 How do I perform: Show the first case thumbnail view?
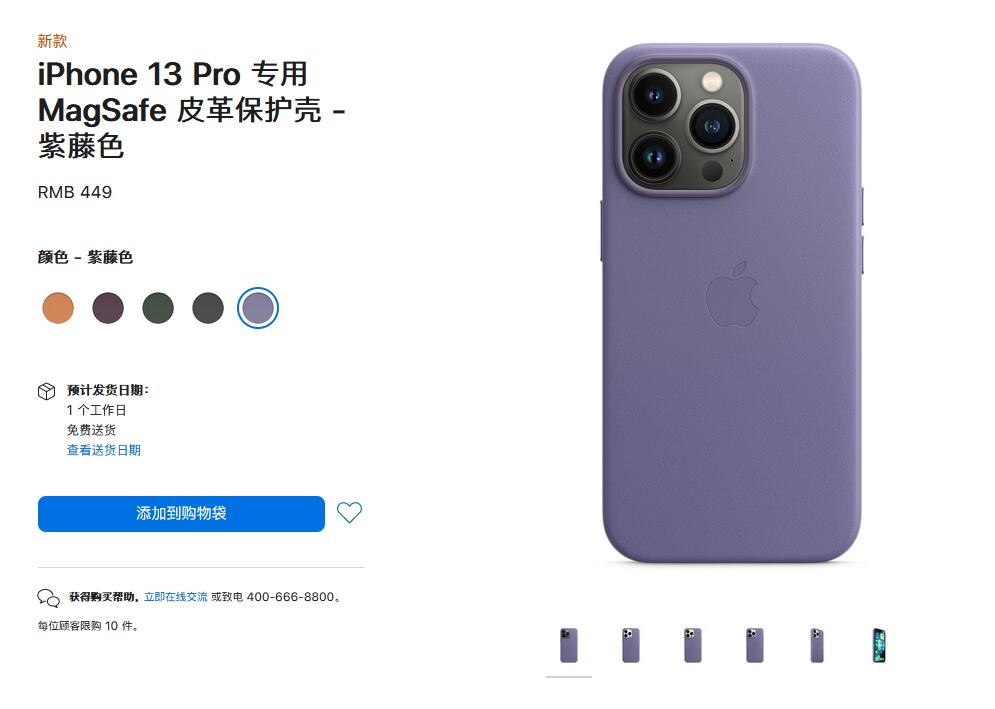tap(569, 646)
